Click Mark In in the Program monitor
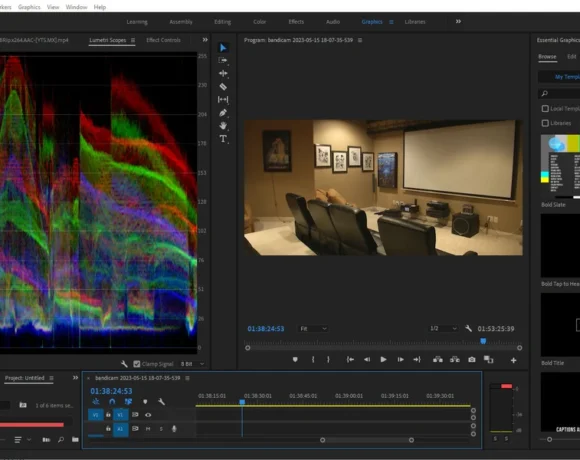580x460 pixels. pyautogui.click(x=313, y=359)
